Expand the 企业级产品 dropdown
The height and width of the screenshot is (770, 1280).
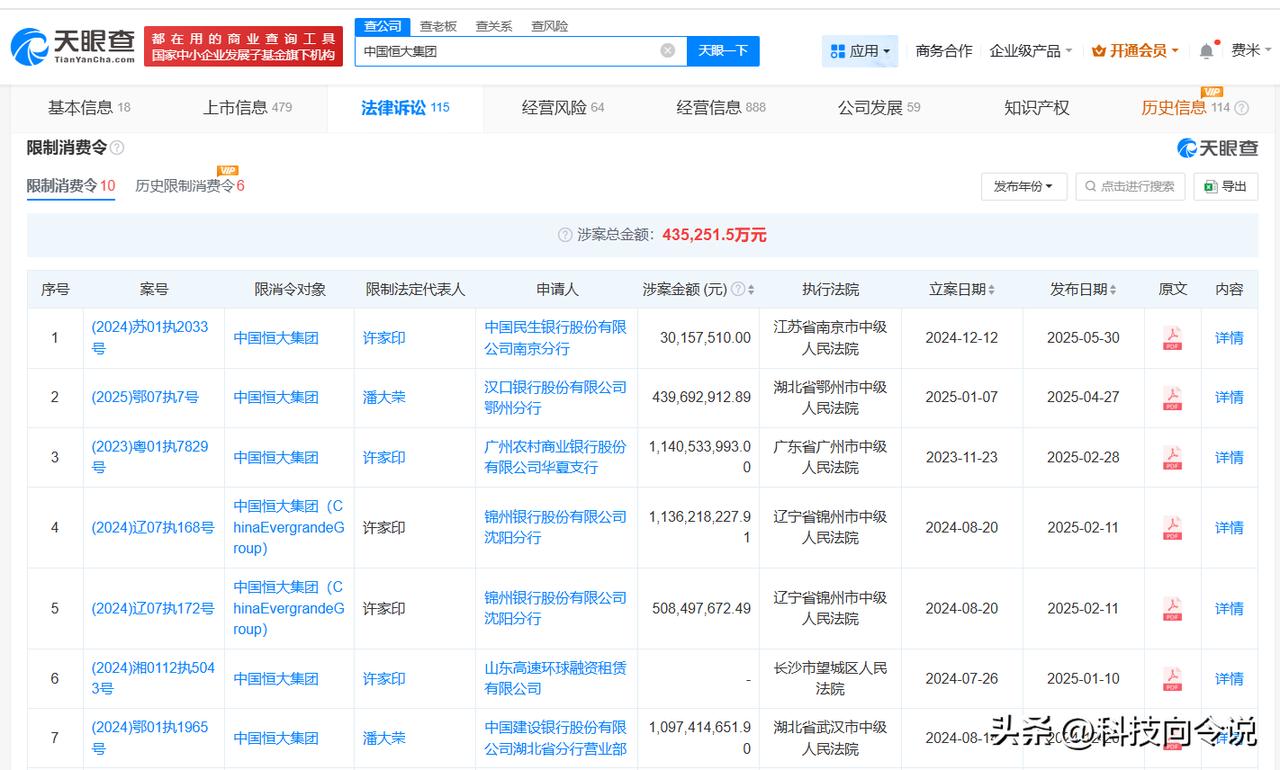coord(1031,51)
